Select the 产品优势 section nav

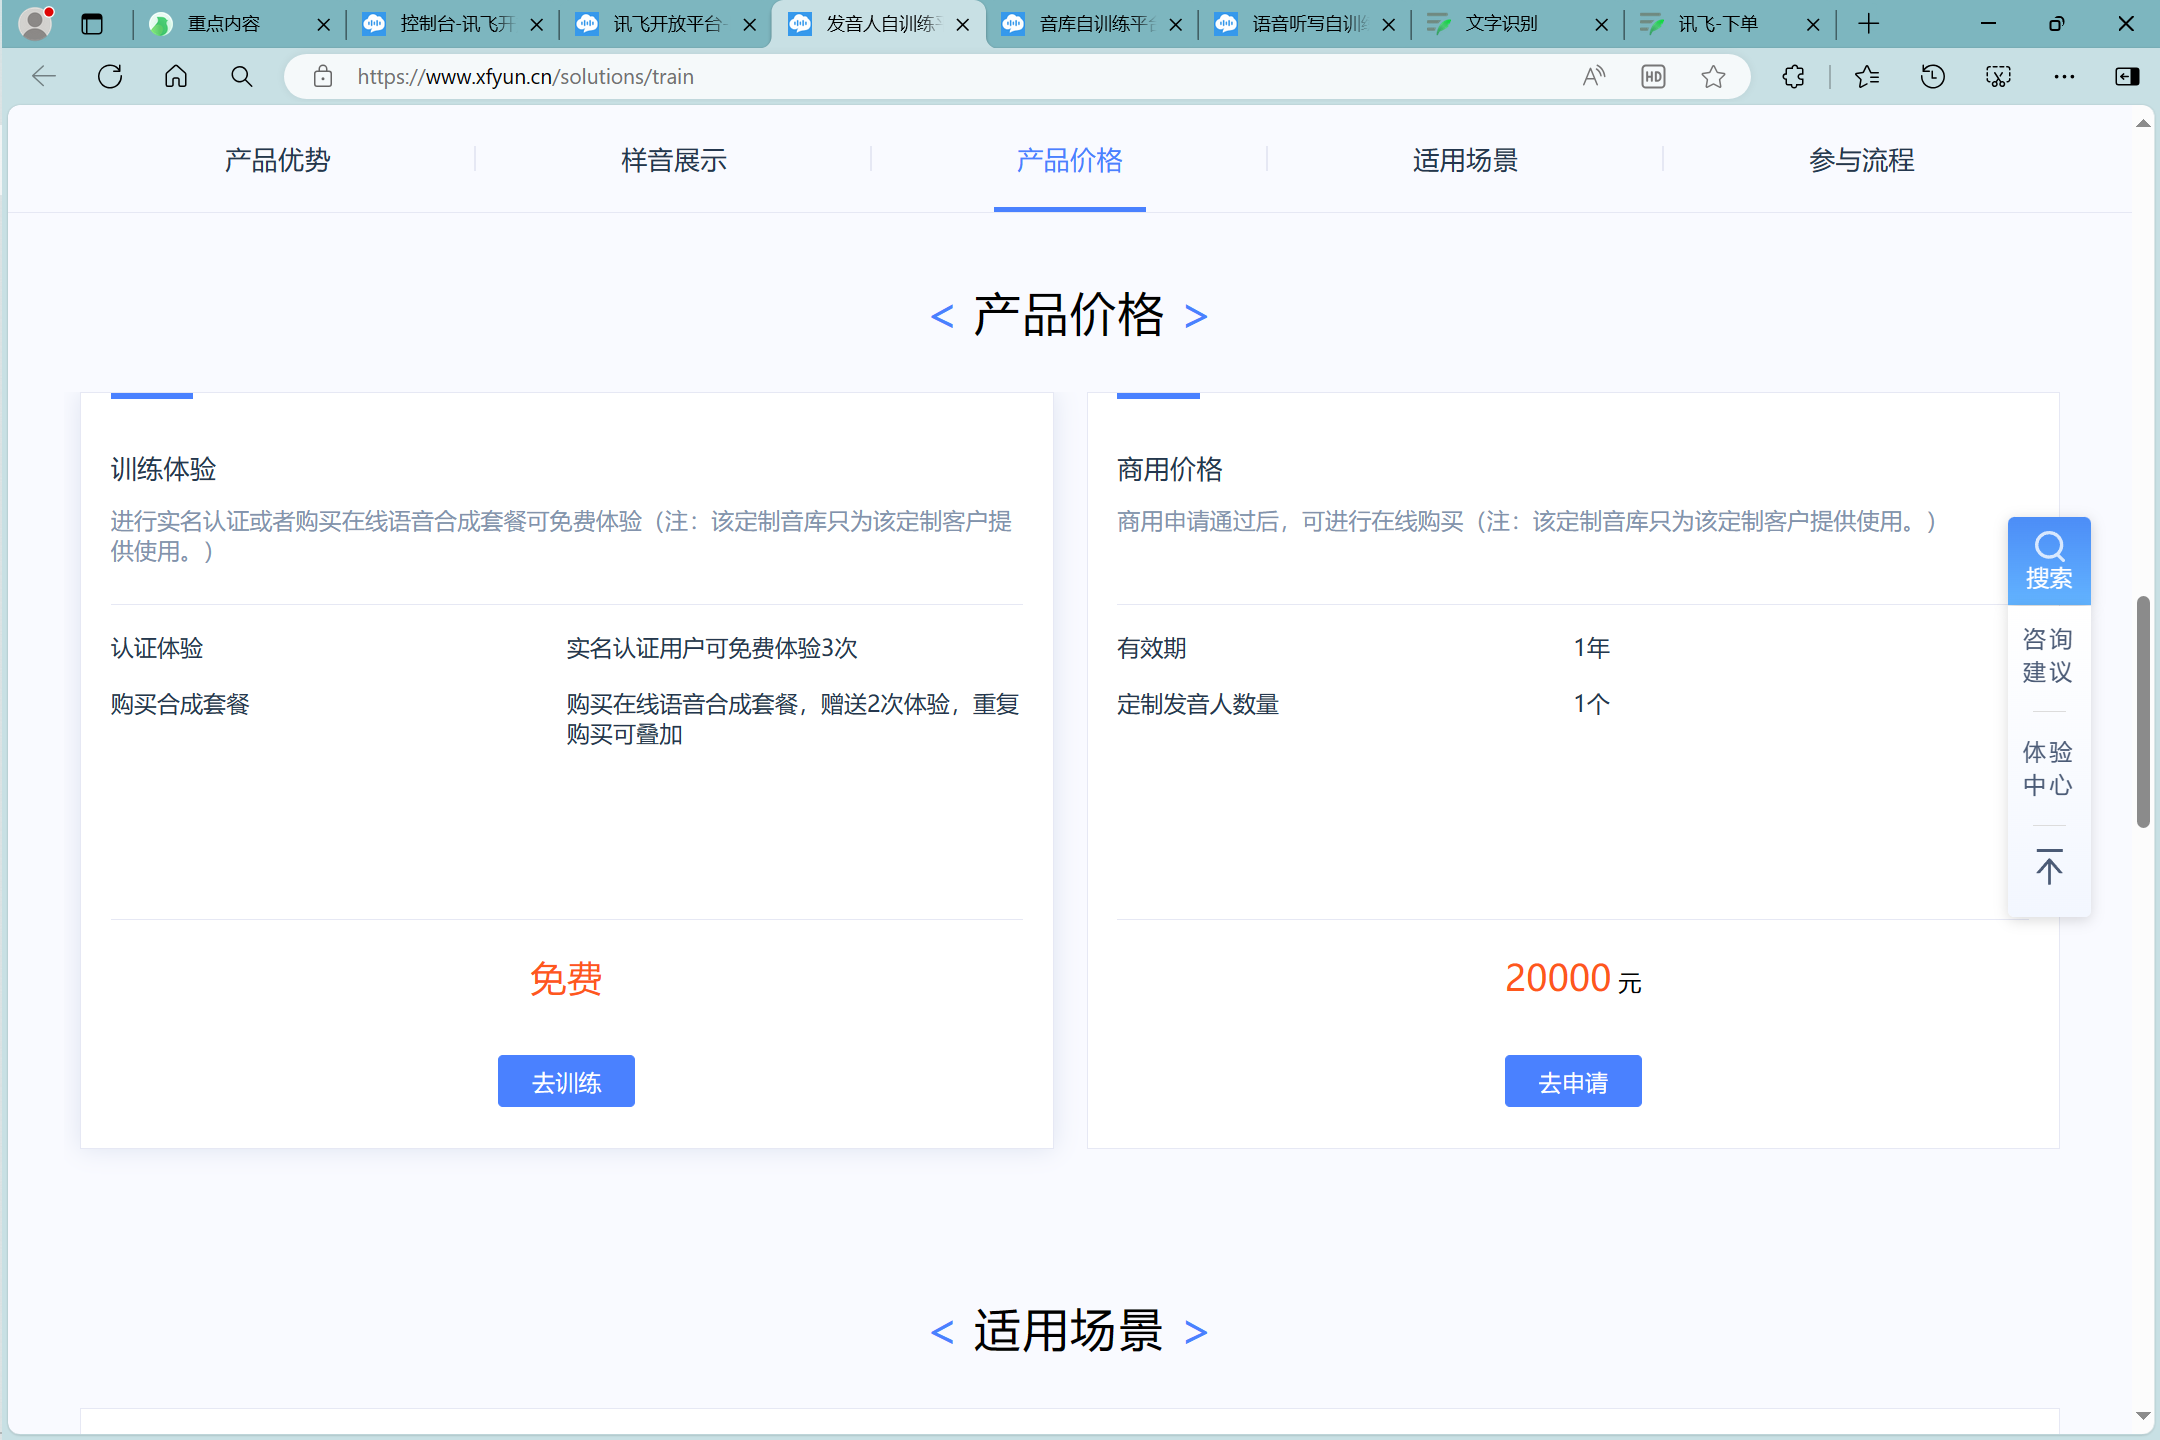click(x=277, y=160)
